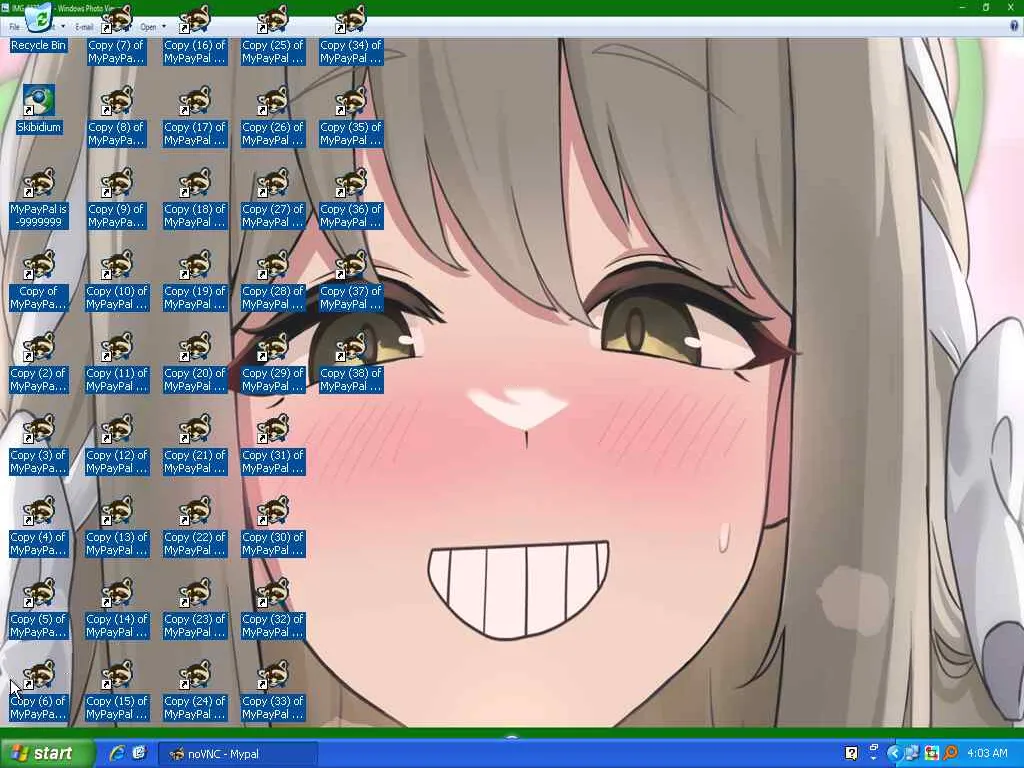Select the 'Copy (21) of MyPayPal' shortcut
1024x768 pixels.
tap(195, 445)
